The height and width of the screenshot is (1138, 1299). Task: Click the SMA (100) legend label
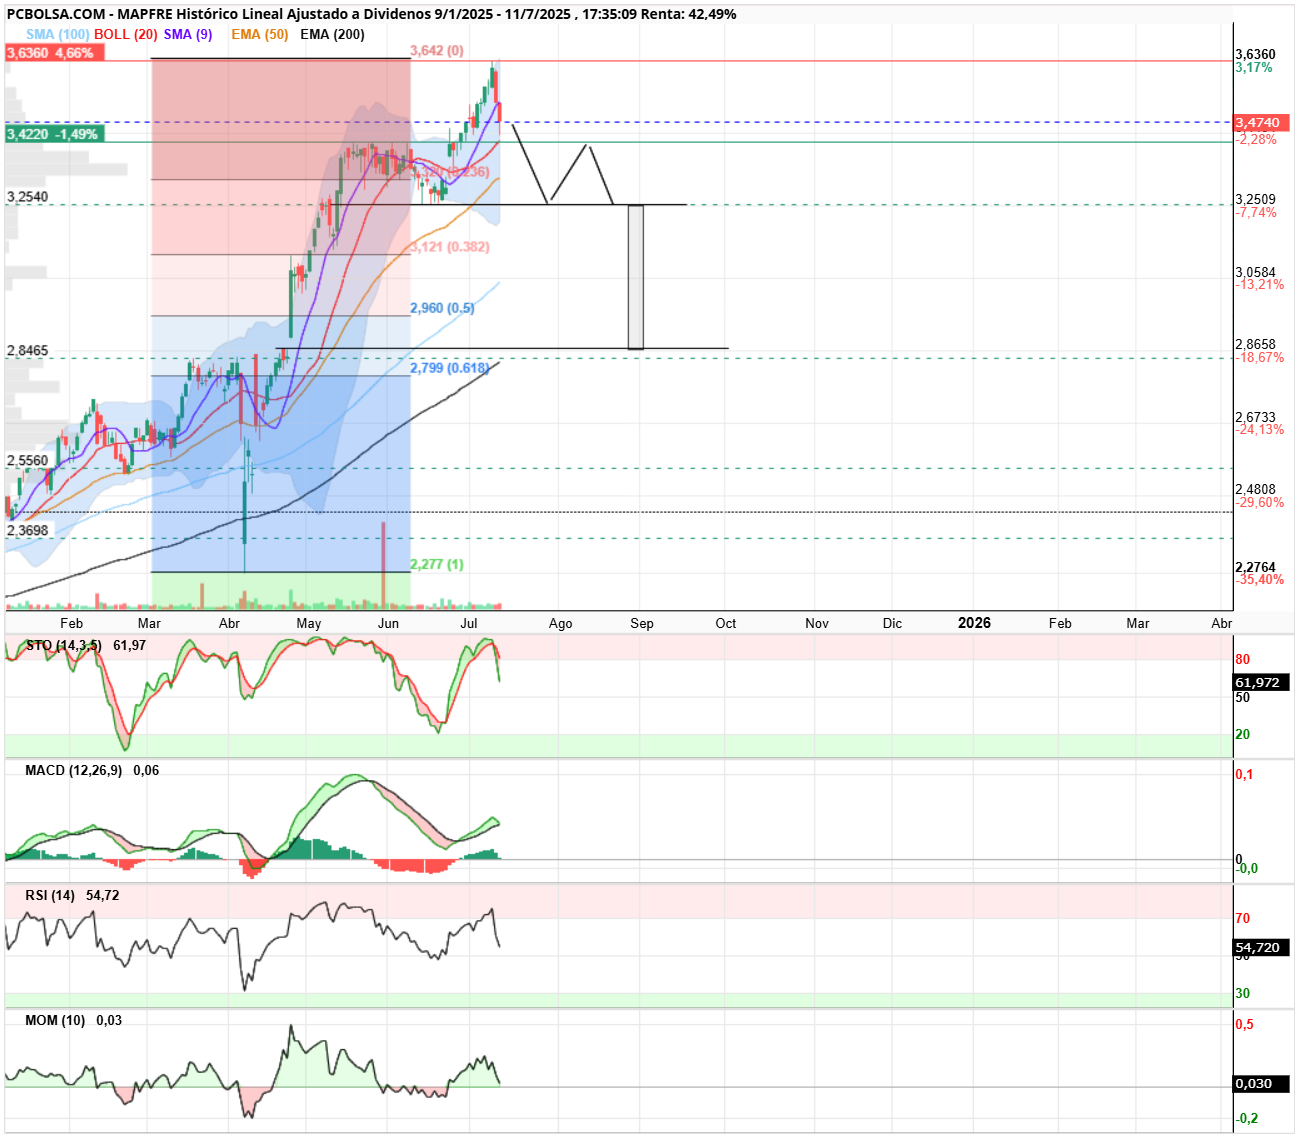(x=57, y=34)
